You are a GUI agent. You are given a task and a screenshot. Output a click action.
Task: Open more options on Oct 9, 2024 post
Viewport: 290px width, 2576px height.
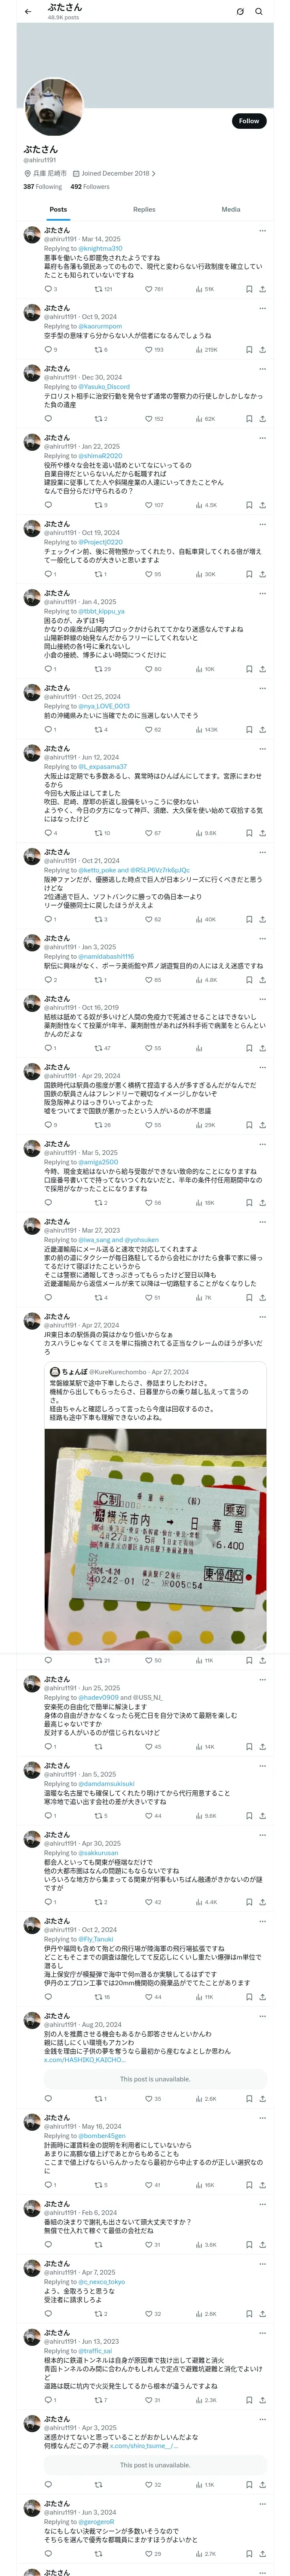click(x=262, y=309)
